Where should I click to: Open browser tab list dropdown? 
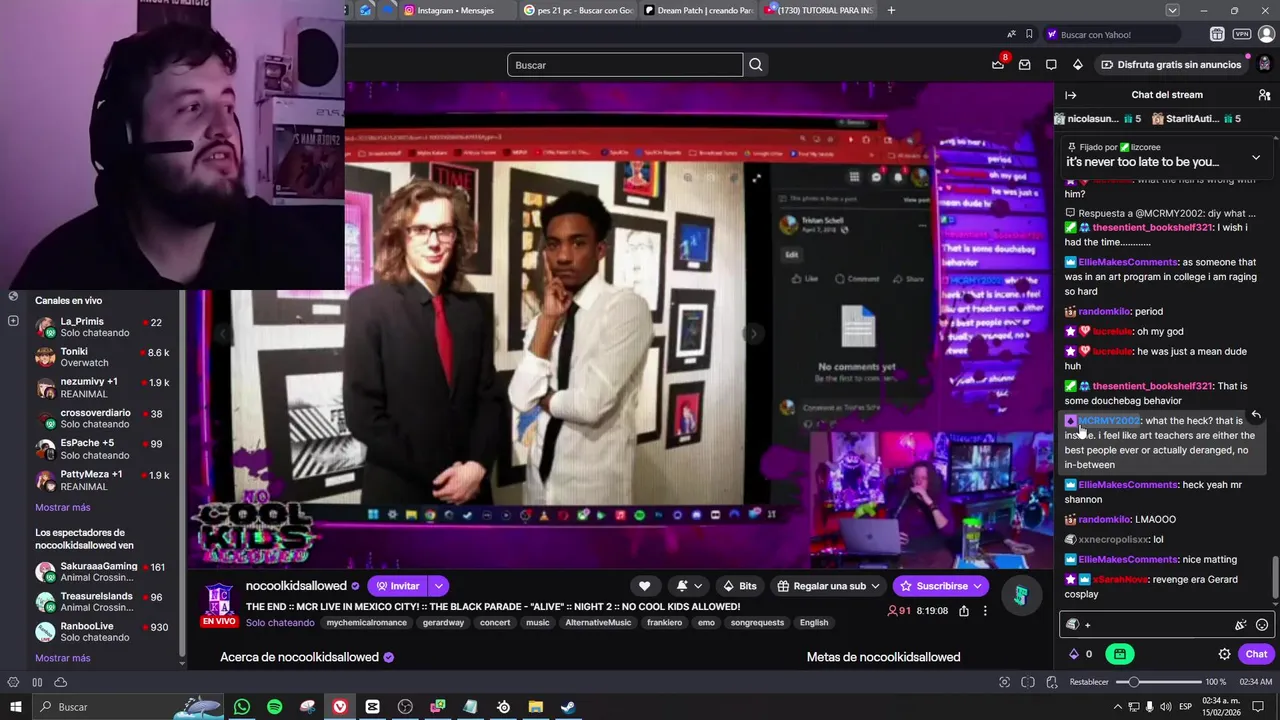tap(1172, 10)
